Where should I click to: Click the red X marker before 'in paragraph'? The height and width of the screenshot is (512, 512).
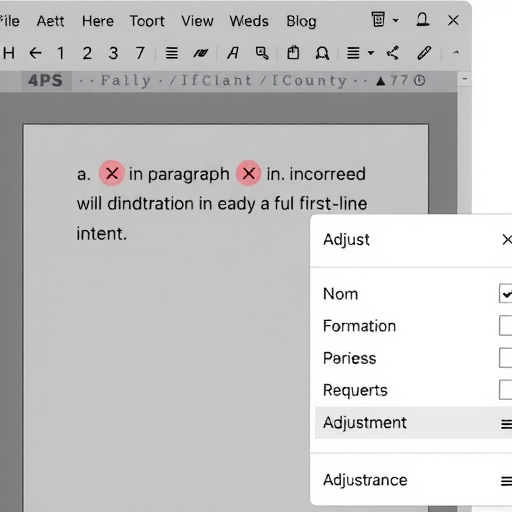112,173
